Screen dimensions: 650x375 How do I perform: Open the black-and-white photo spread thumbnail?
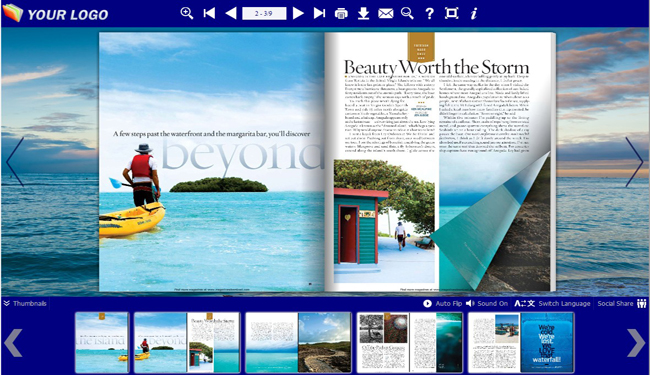click(410, 343)
